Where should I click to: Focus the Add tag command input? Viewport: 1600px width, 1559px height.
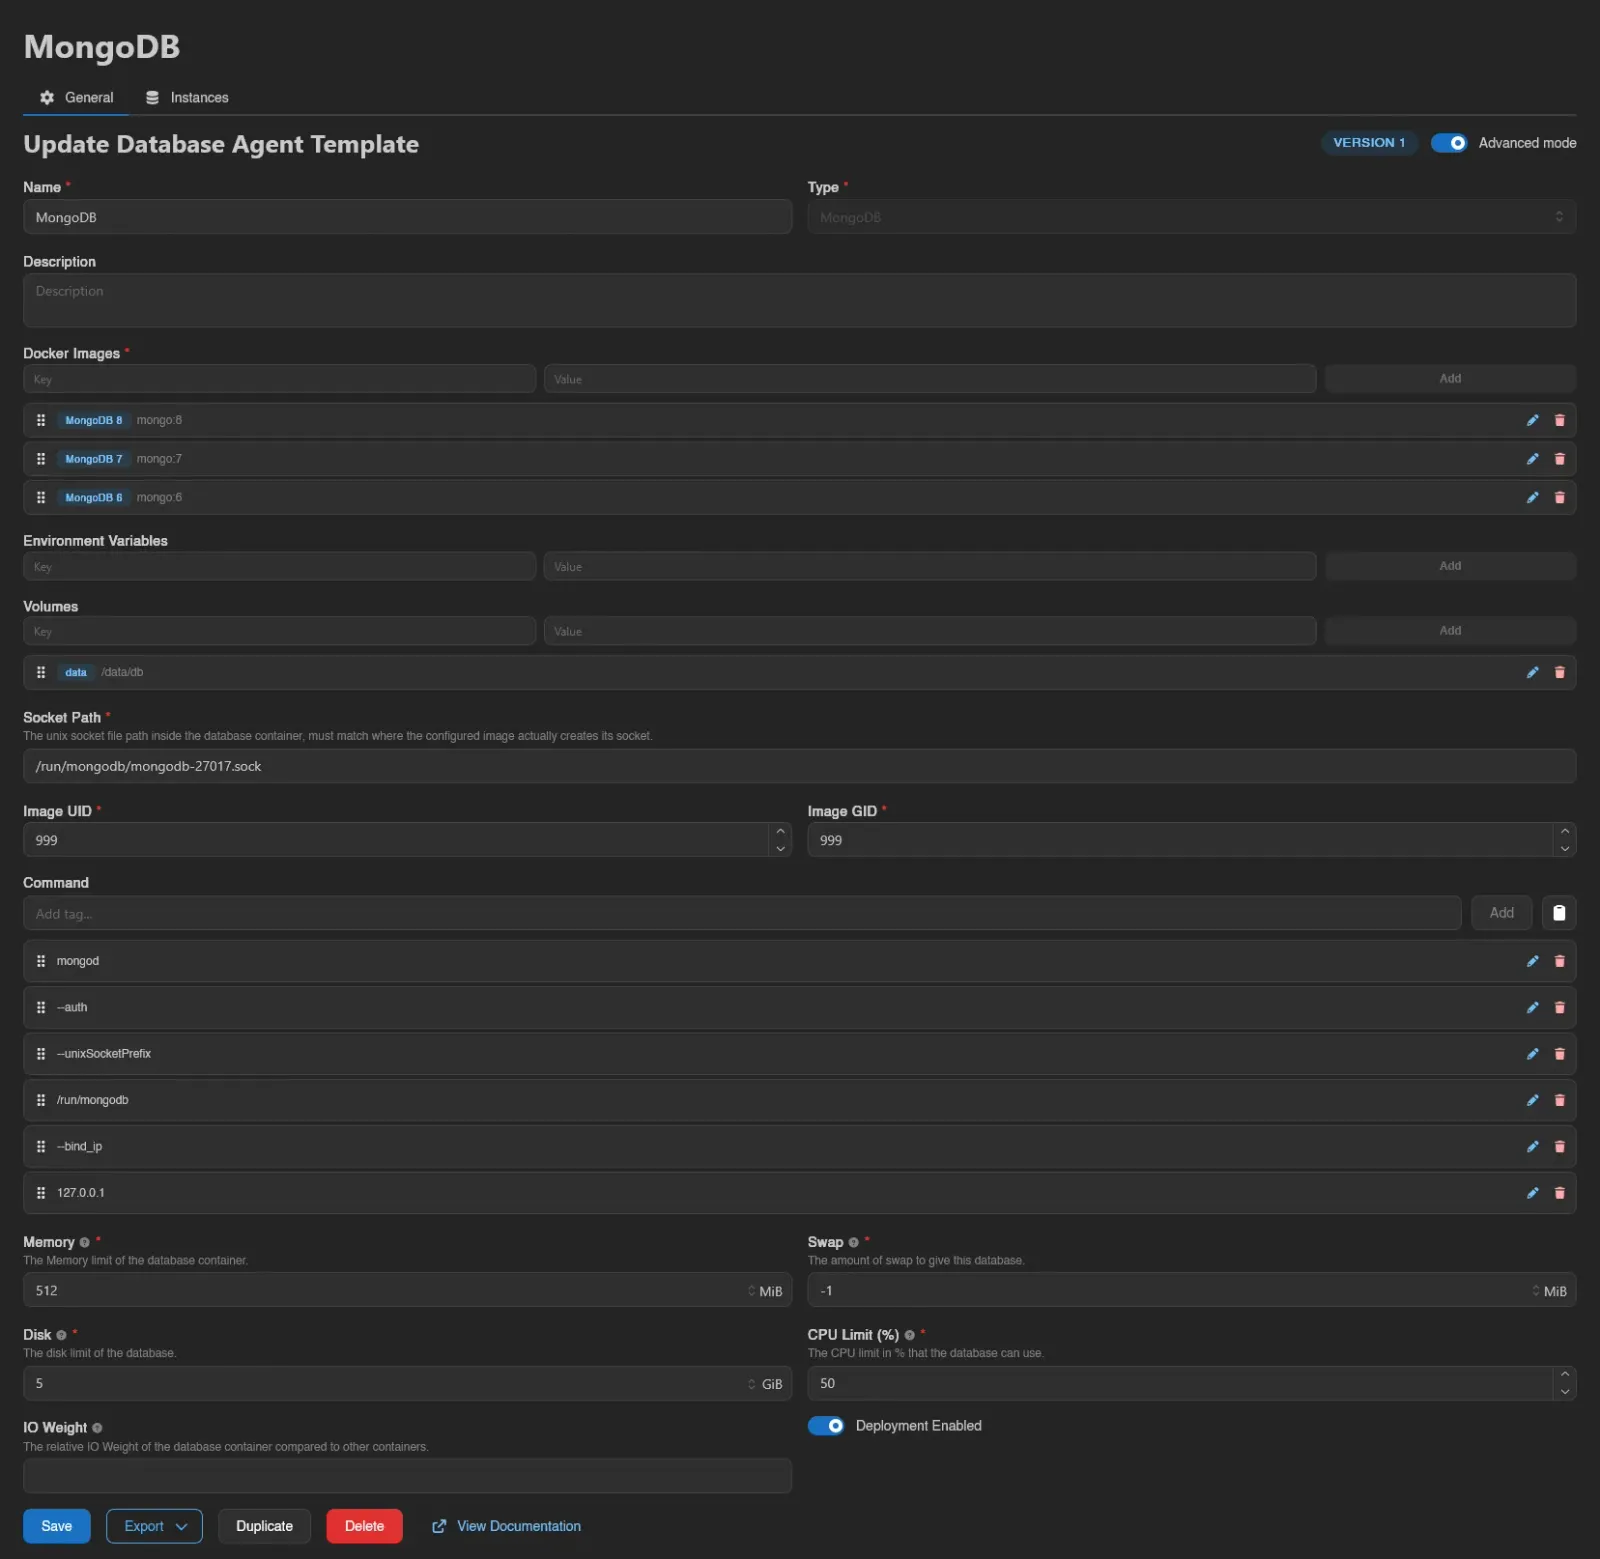[x=742, y=913]
